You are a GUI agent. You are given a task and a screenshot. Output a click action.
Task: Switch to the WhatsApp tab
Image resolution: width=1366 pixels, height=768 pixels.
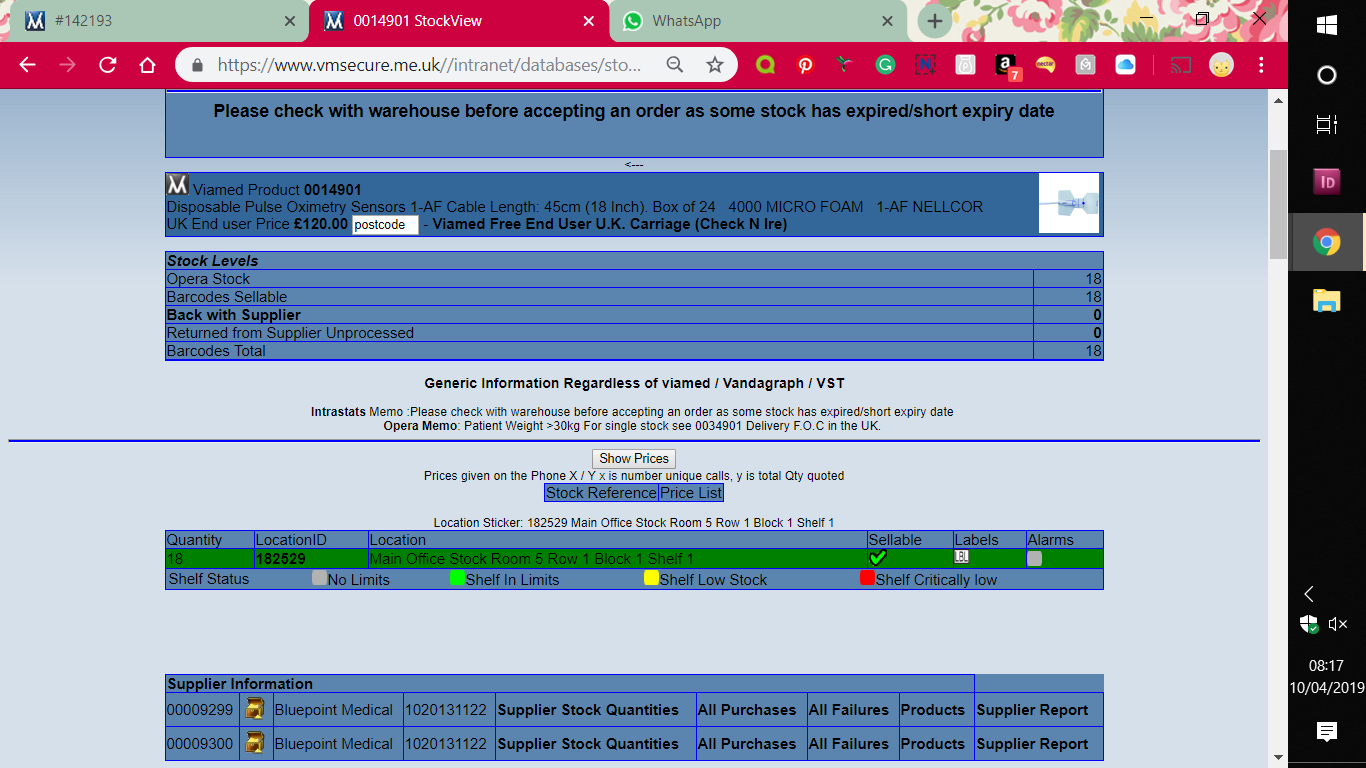click(x=750, y=21)
